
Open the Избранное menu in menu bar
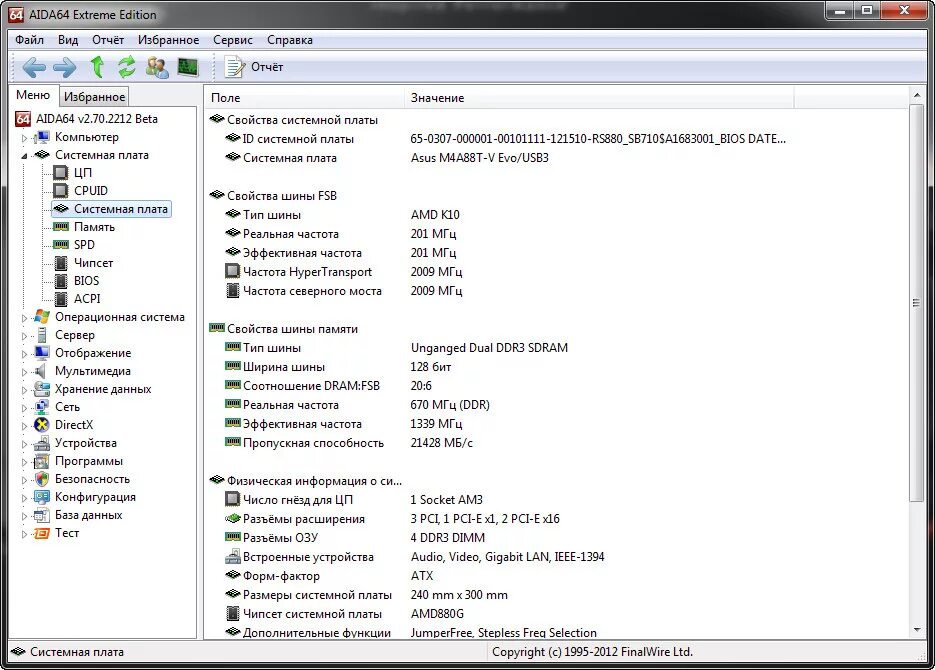pyautogui.click(x=169, y=40)
